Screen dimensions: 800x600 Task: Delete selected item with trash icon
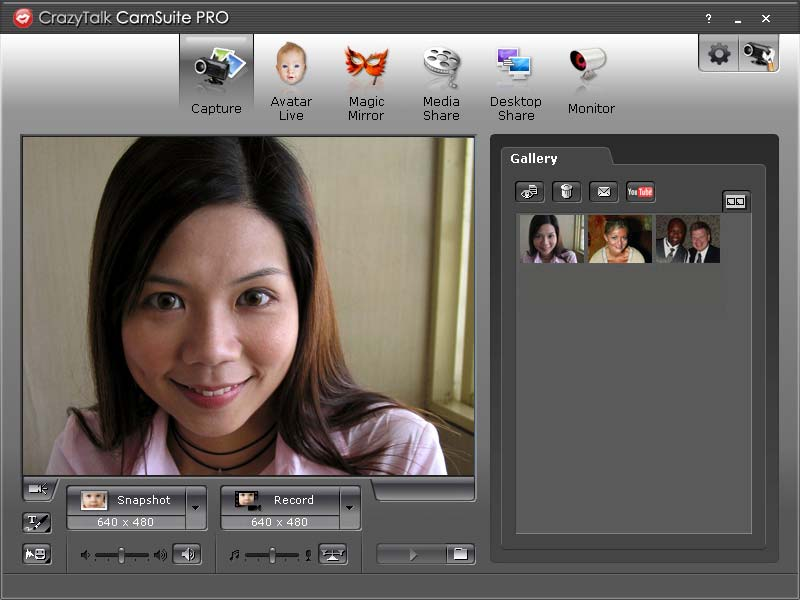[x=566, y=192]
